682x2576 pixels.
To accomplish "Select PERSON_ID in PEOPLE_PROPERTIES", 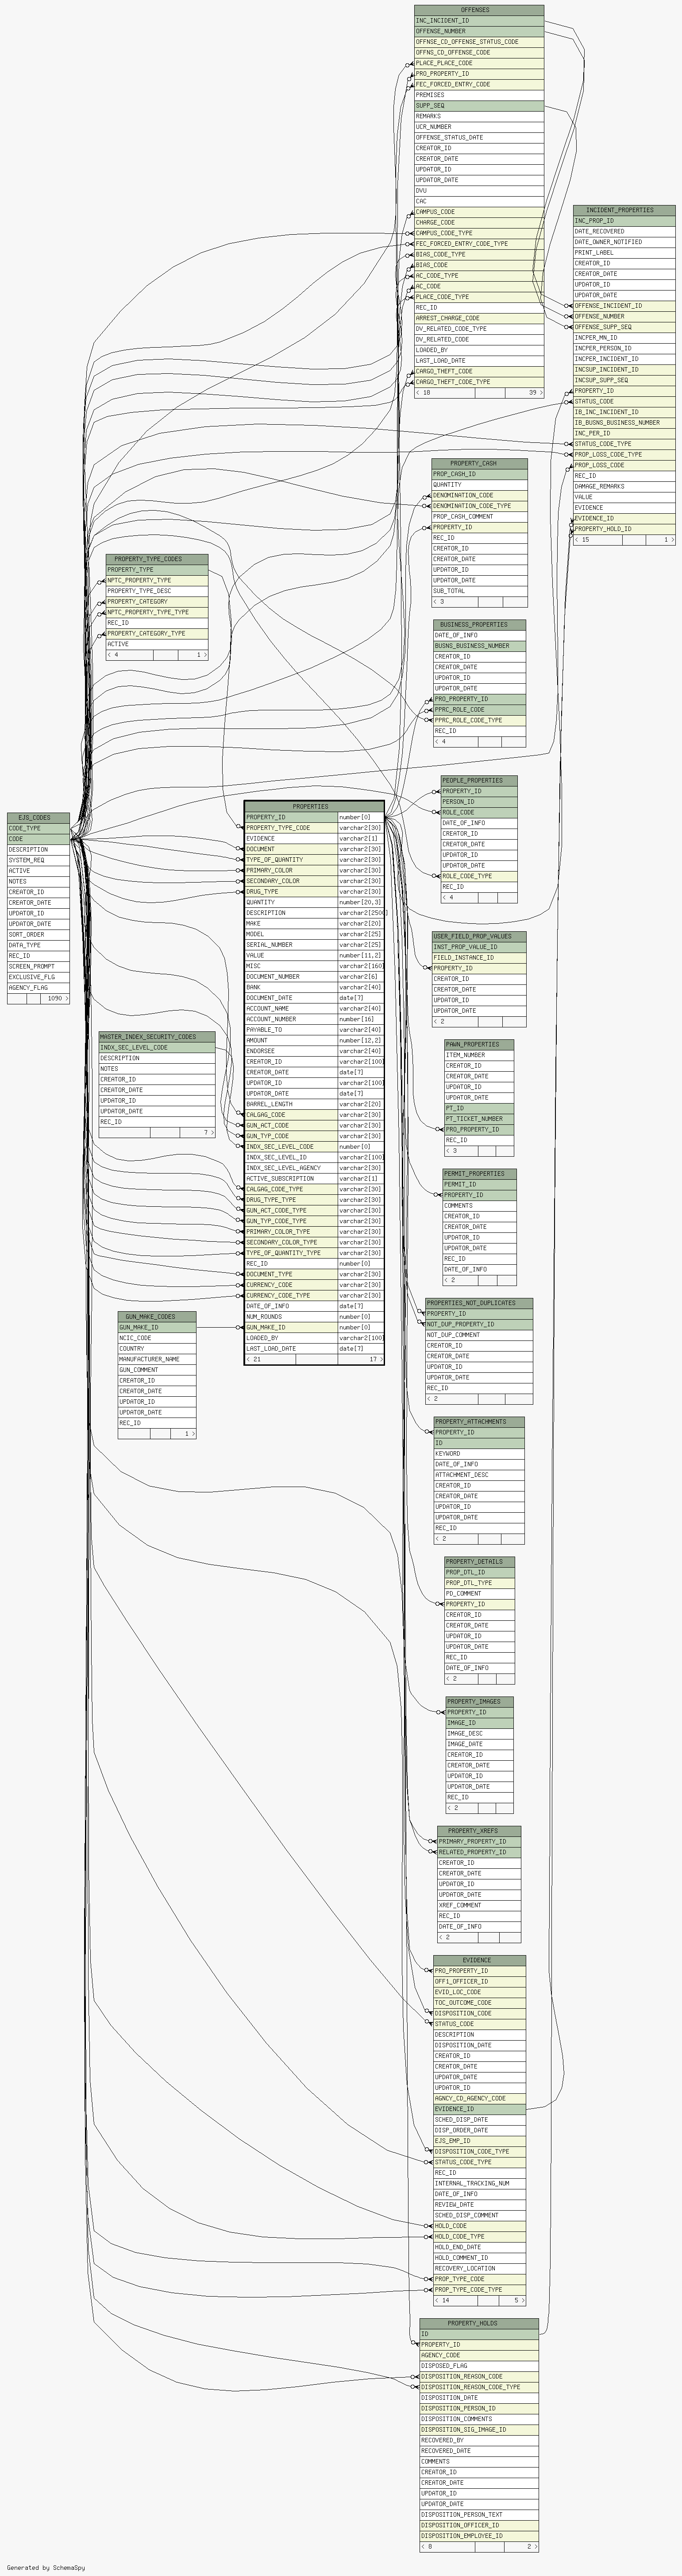I will pos(479,802).
